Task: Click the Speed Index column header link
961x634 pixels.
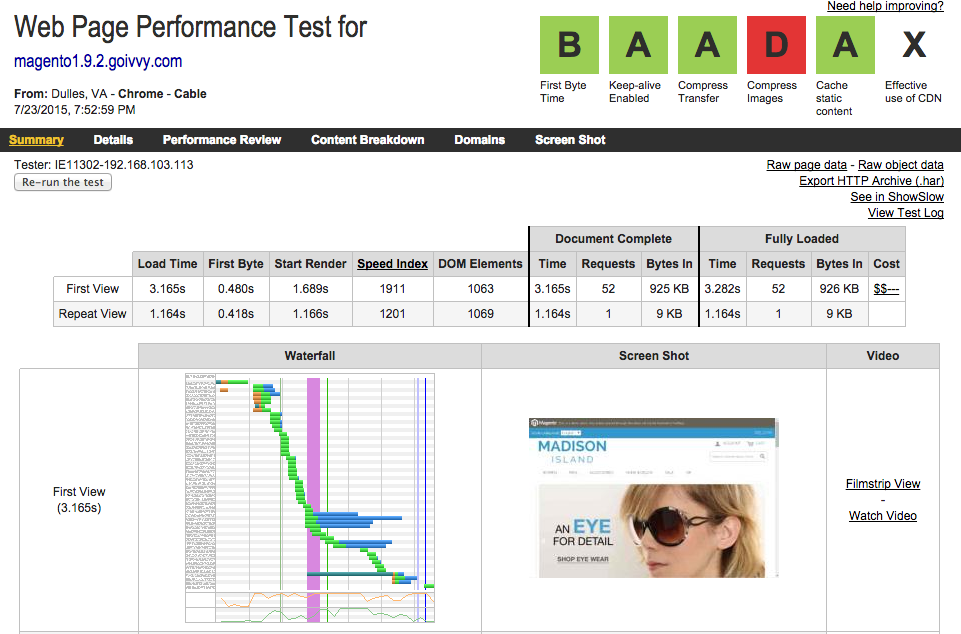Action: coord(392,264)
